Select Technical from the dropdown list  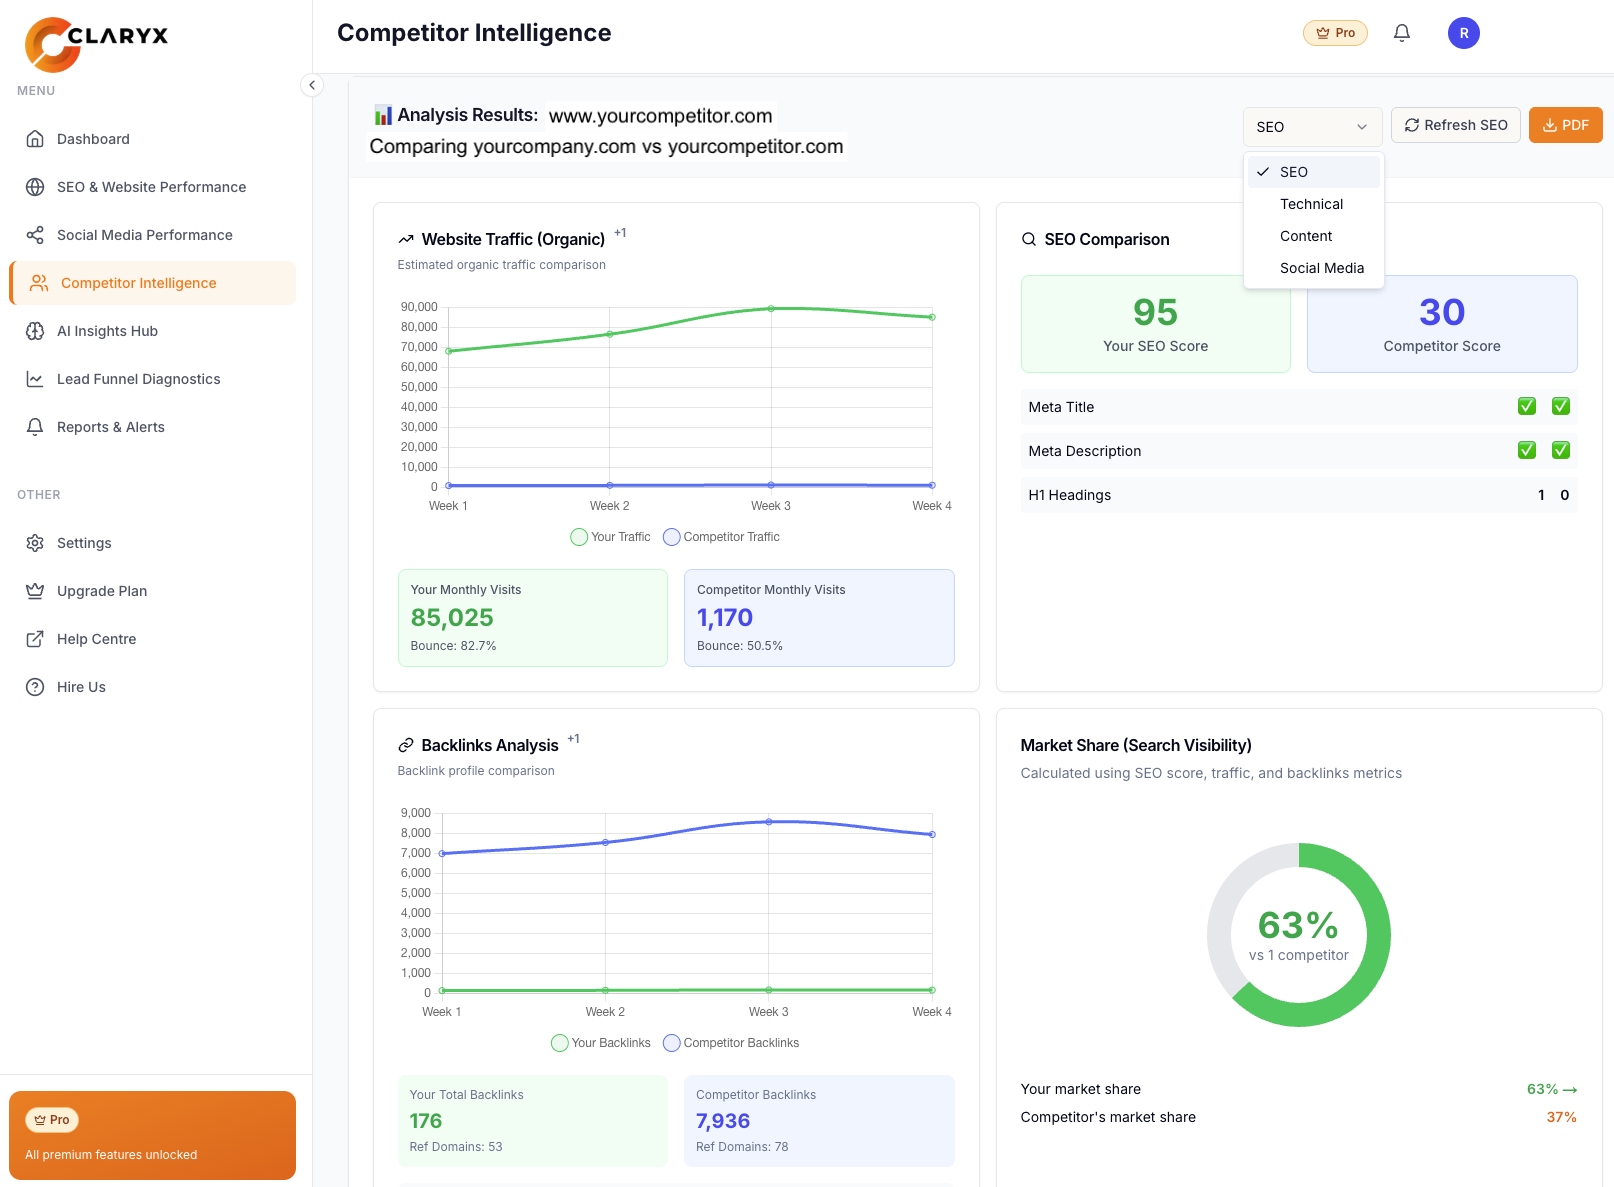click(x=1311, y=204)
